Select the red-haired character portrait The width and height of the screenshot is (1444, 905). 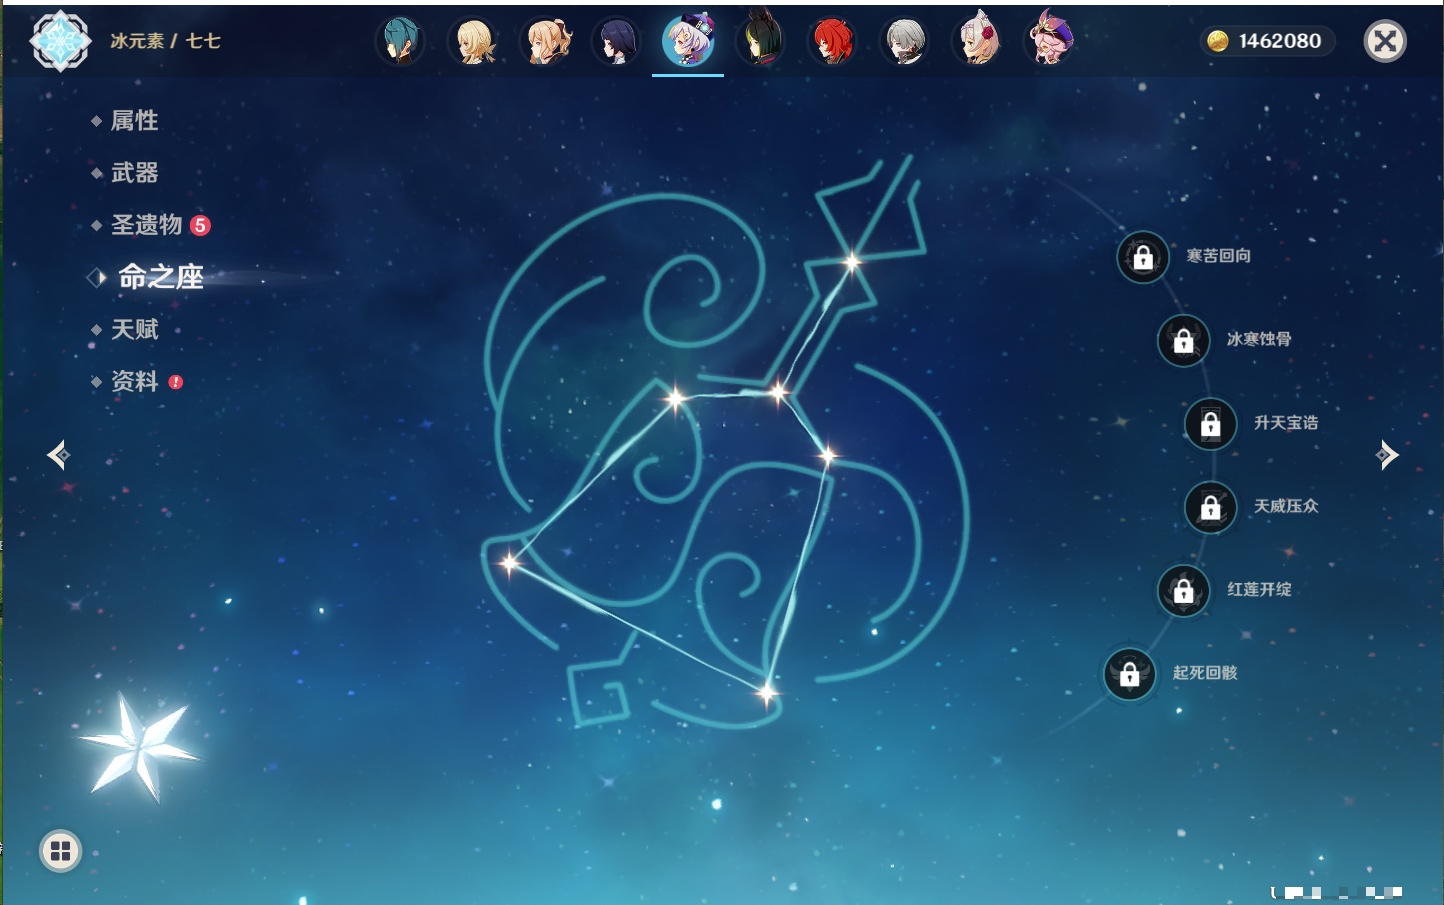click(x=832, y=42)
